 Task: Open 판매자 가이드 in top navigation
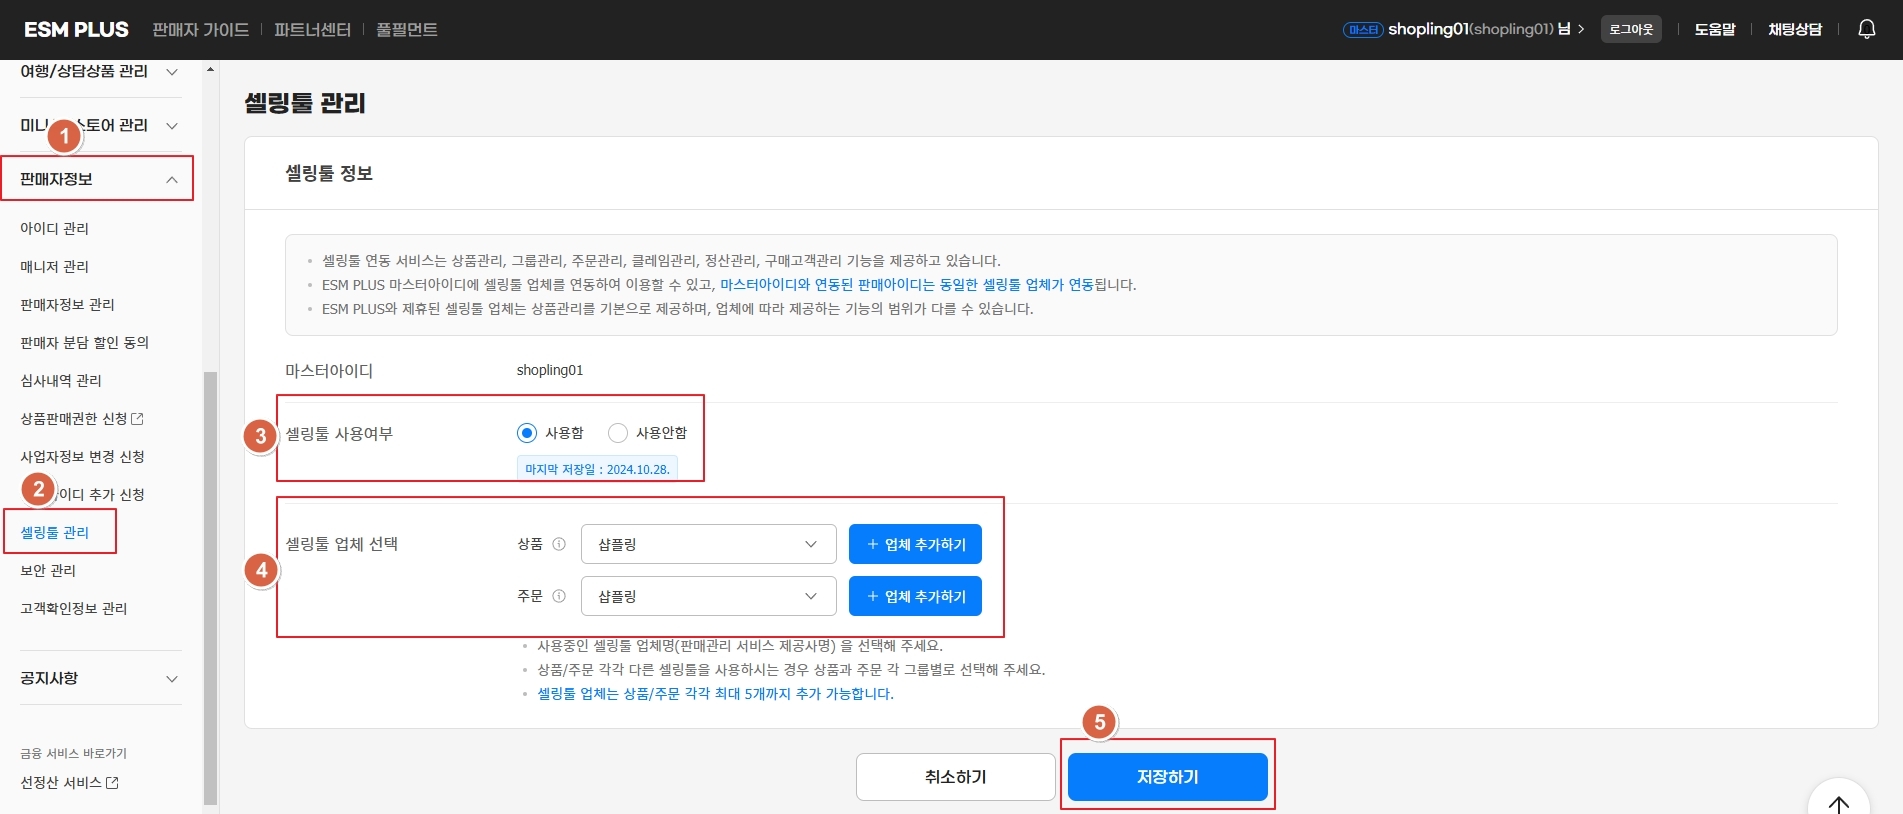point(200,30)
